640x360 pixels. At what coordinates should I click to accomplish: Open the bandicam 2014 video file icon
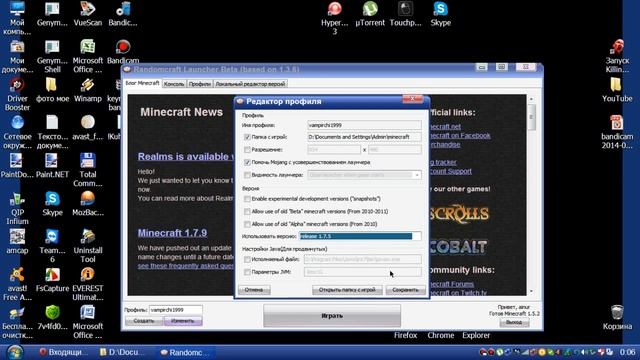(x=617, y=131)
